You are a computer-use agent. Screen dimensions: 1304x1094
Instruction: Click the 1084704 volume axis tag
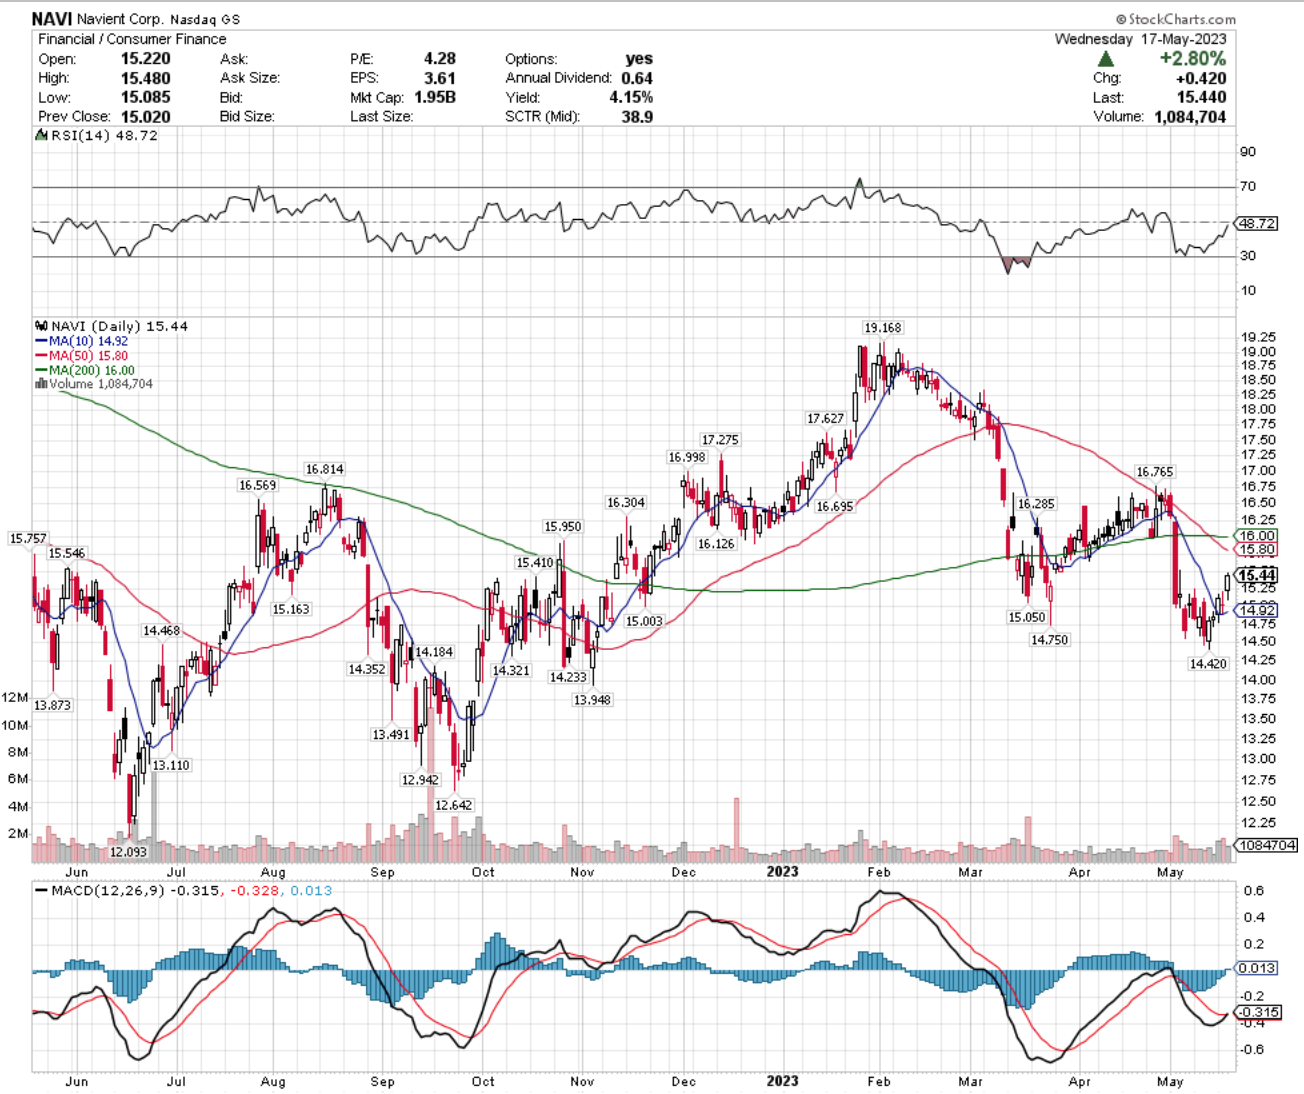click(1267, 845)
